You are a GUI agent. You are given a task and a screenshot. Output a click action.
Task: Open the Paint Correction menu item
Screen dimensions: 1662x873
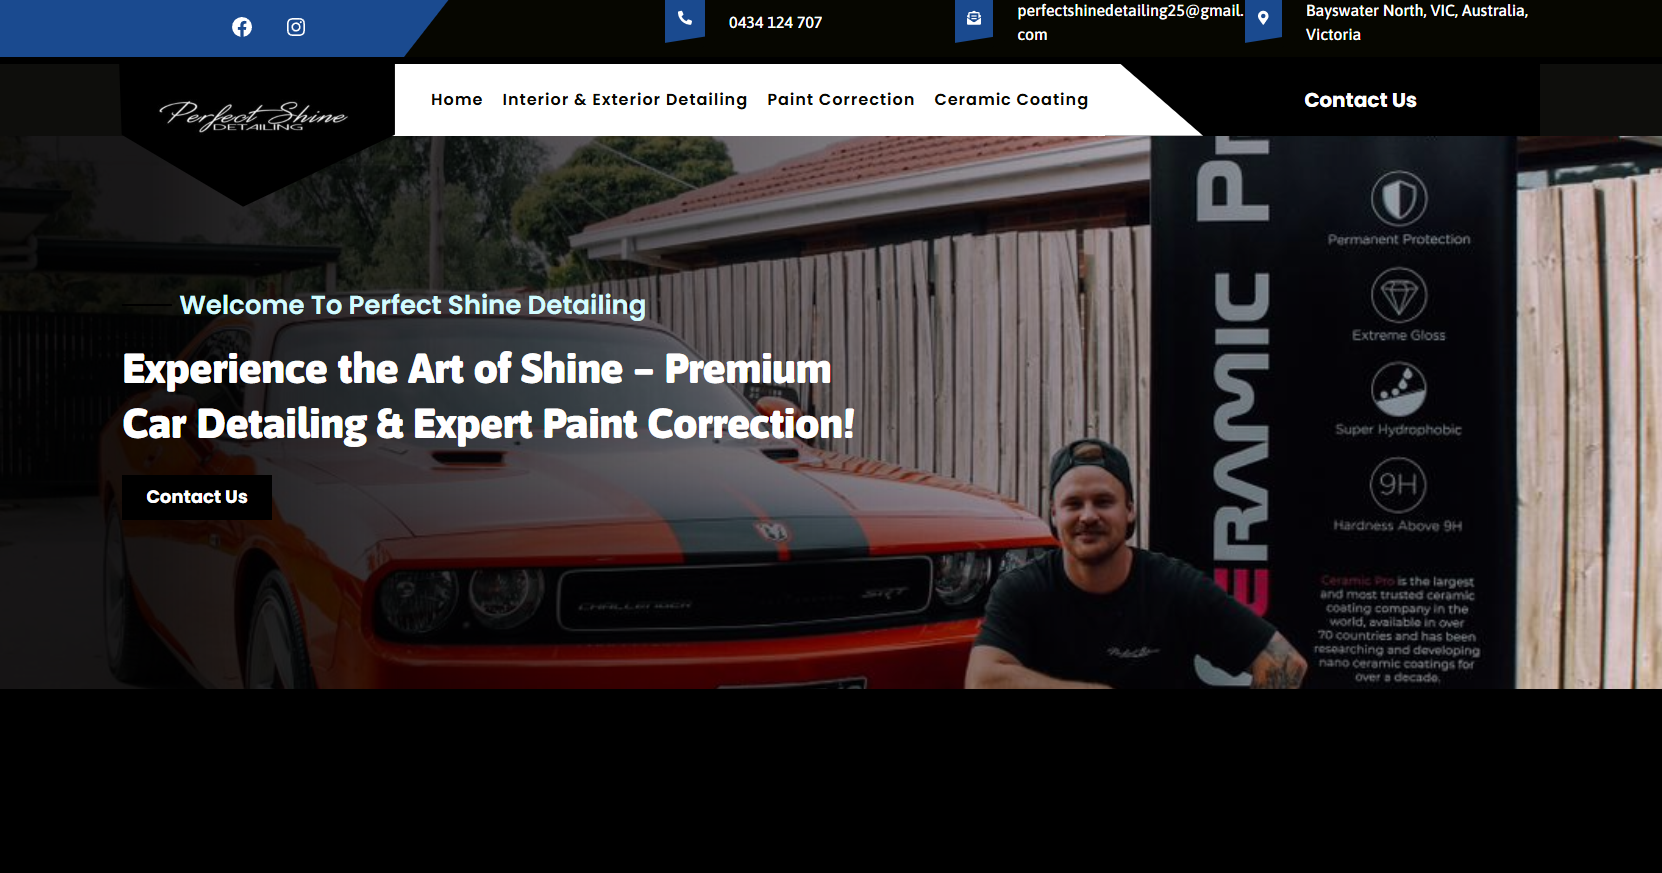point(841,100)
